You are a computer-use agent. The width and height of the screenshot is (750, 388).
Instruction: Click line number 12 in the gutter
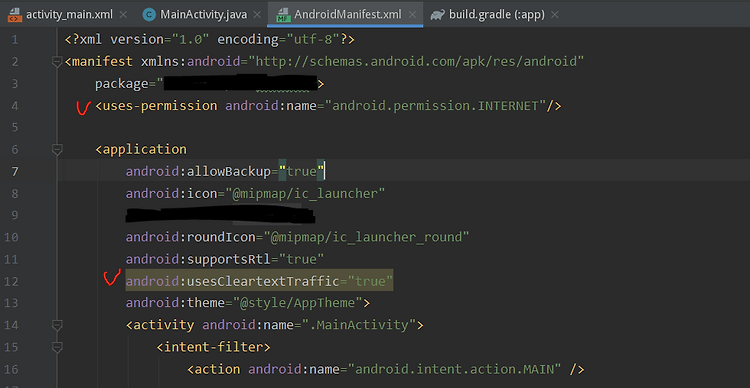click(x=11, y=281)
